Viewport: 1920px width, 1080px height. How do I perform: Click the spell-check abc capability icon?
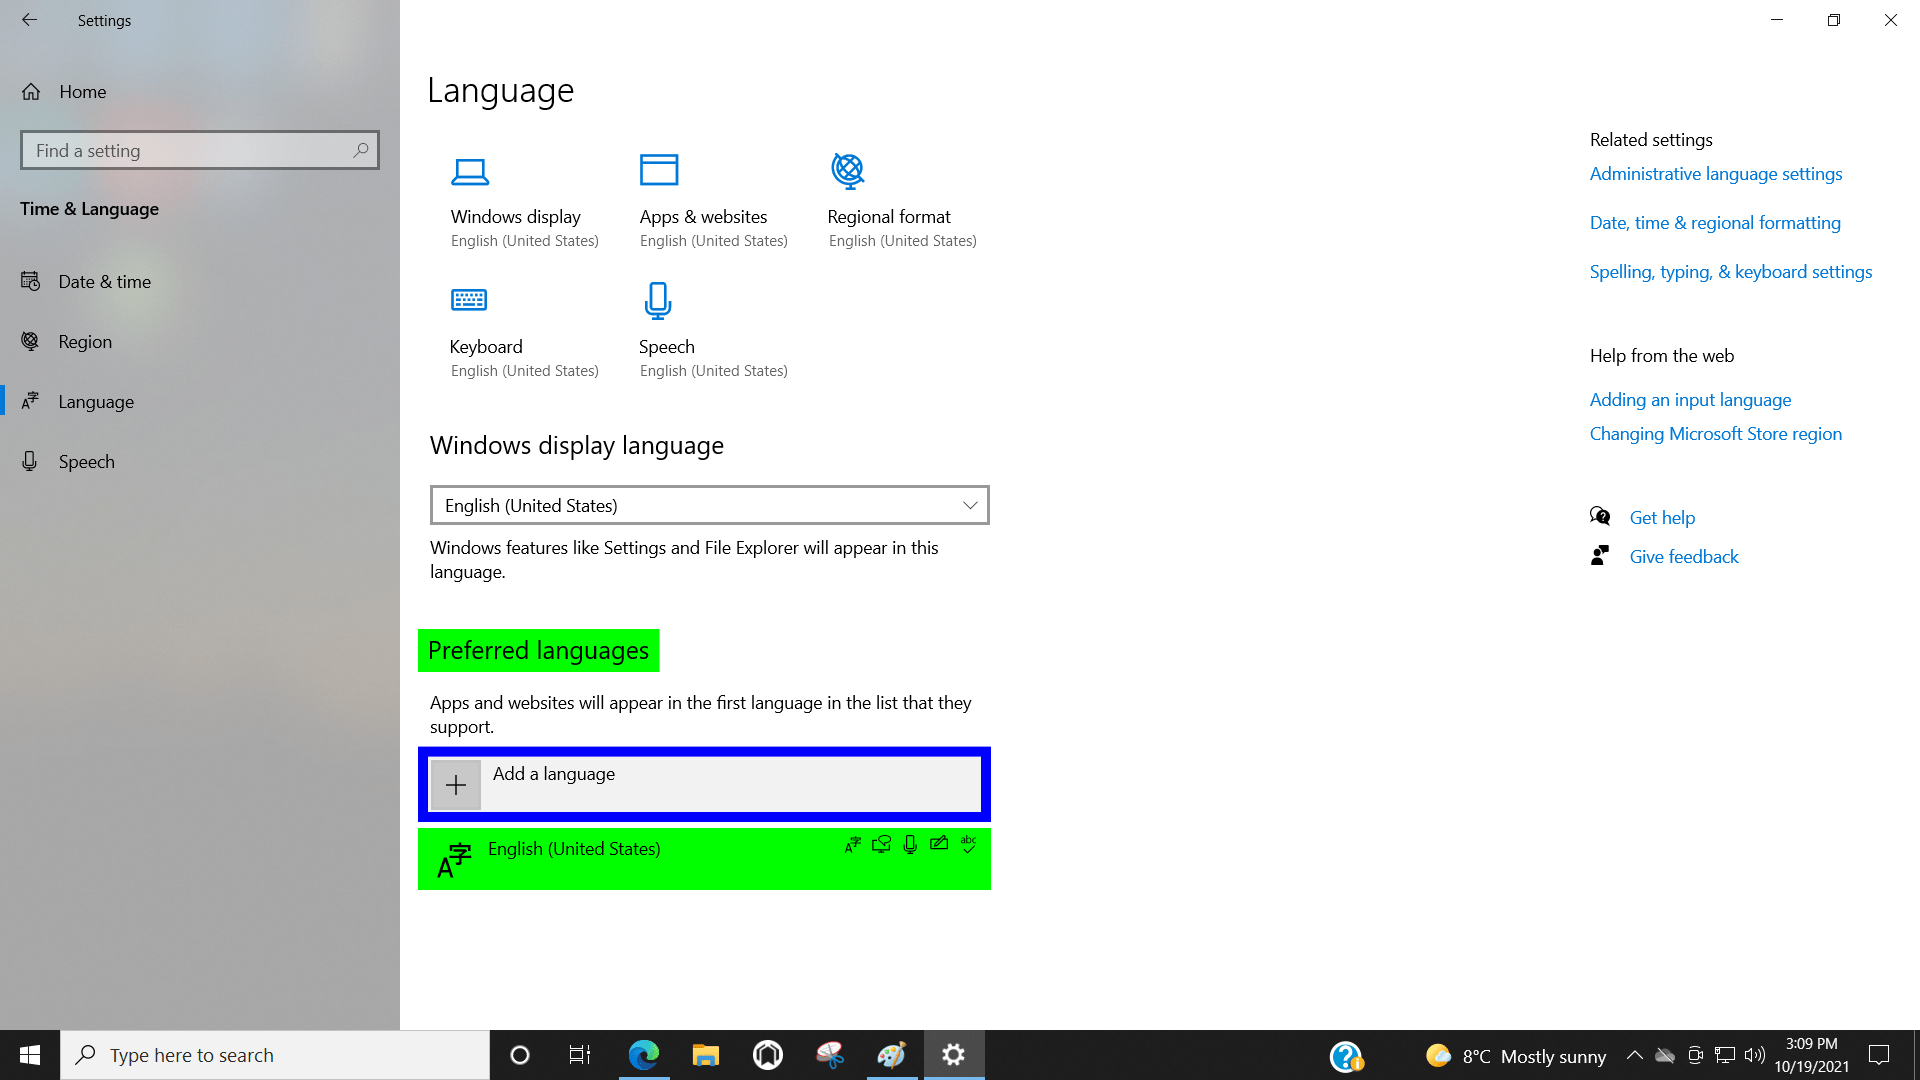pyautogui.click(x=968, y=844)
